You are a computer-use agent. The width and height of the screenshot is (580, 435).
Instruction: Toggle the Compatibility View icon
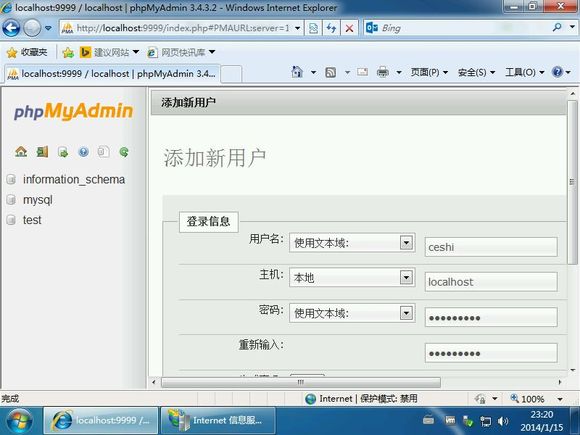tap(313, 28)
